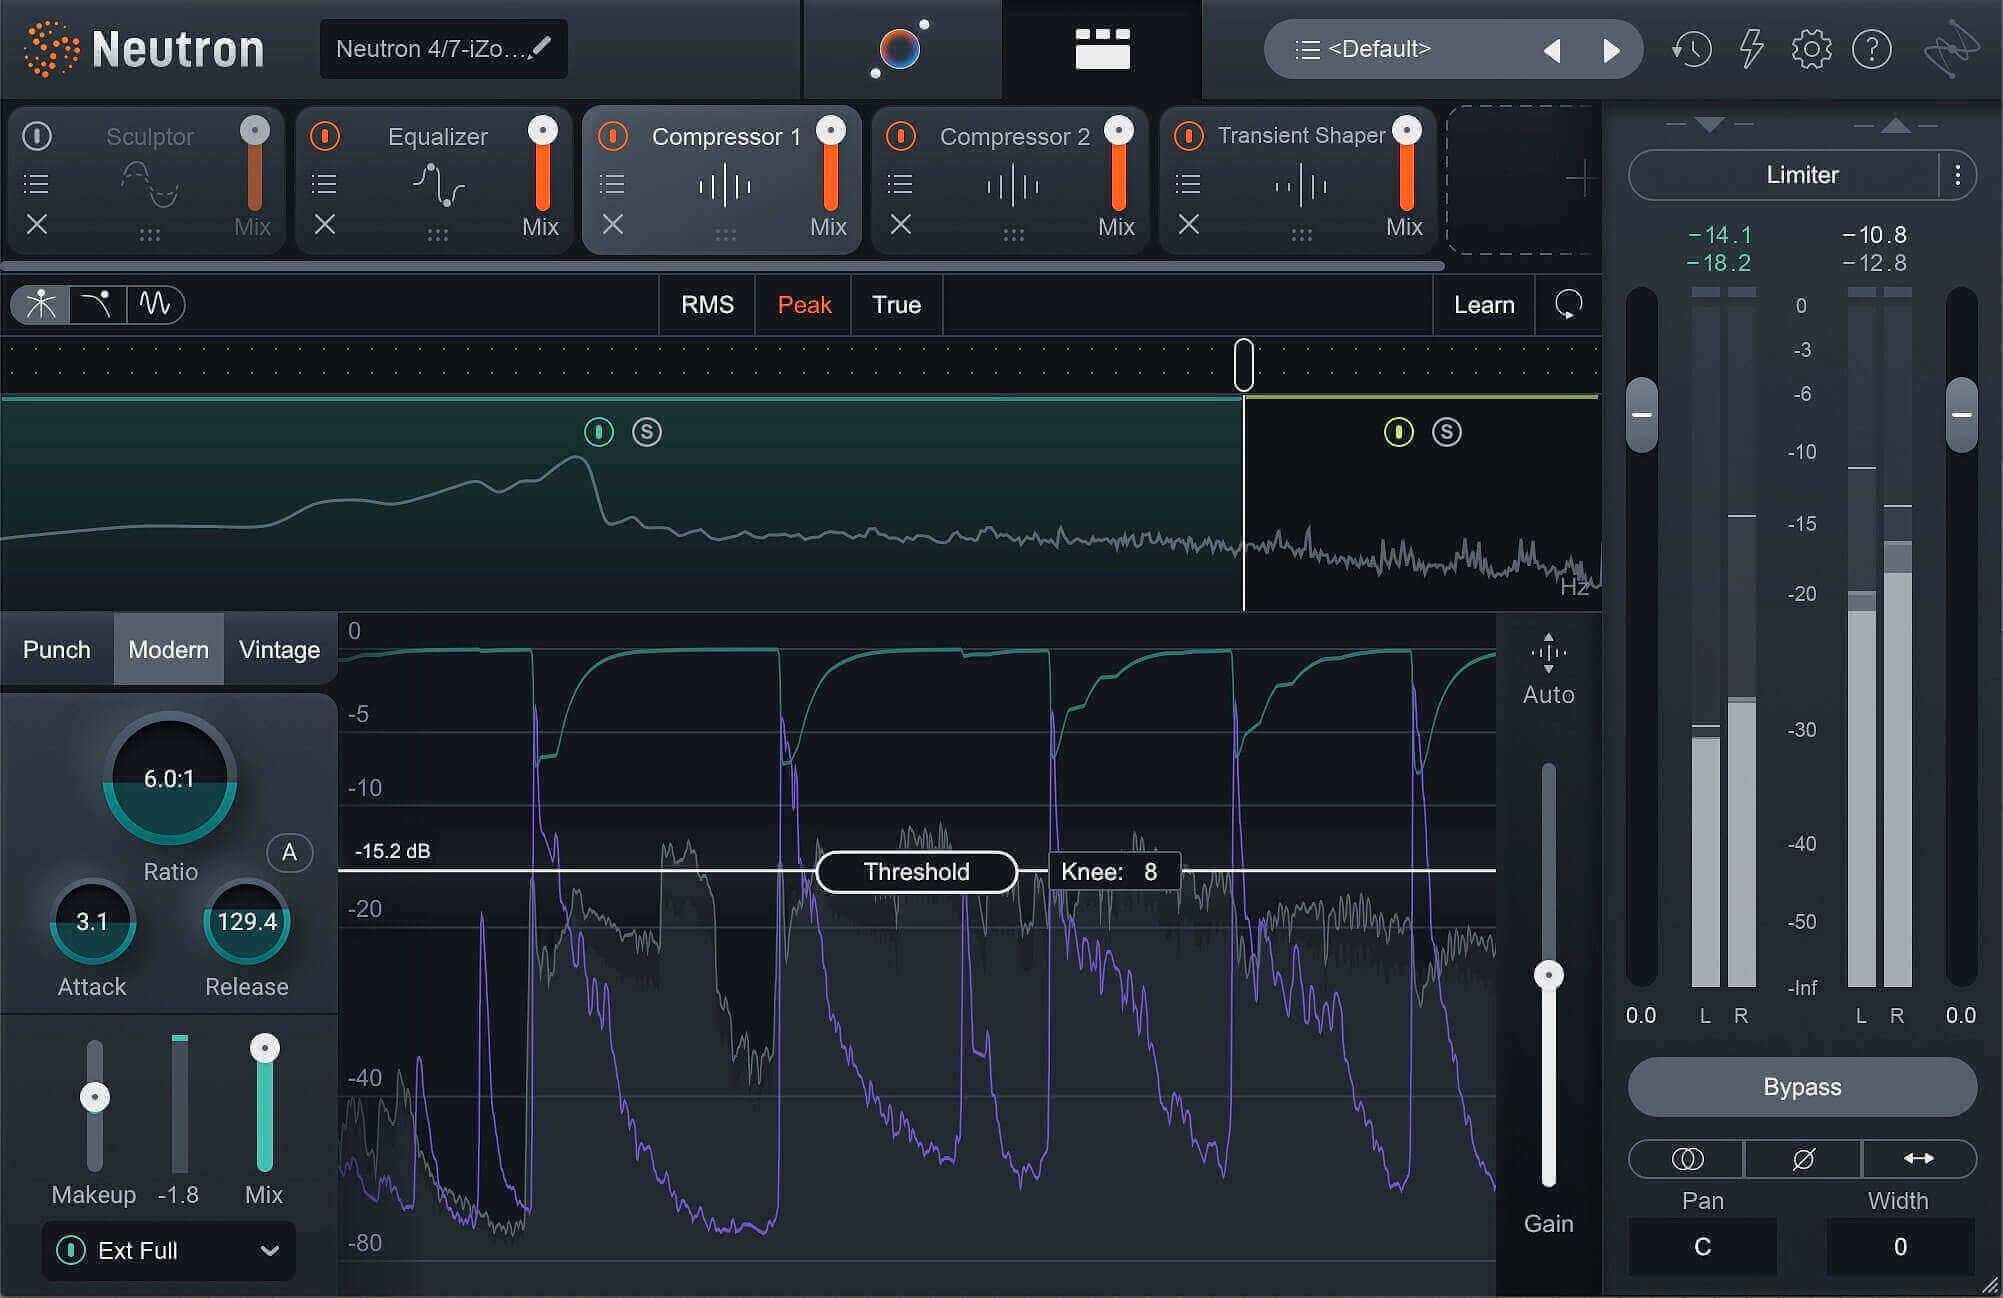Open the Ext Full sidechain dropdown
The height and width of the screenshot is (1298, 2003).
point(168,1250)
